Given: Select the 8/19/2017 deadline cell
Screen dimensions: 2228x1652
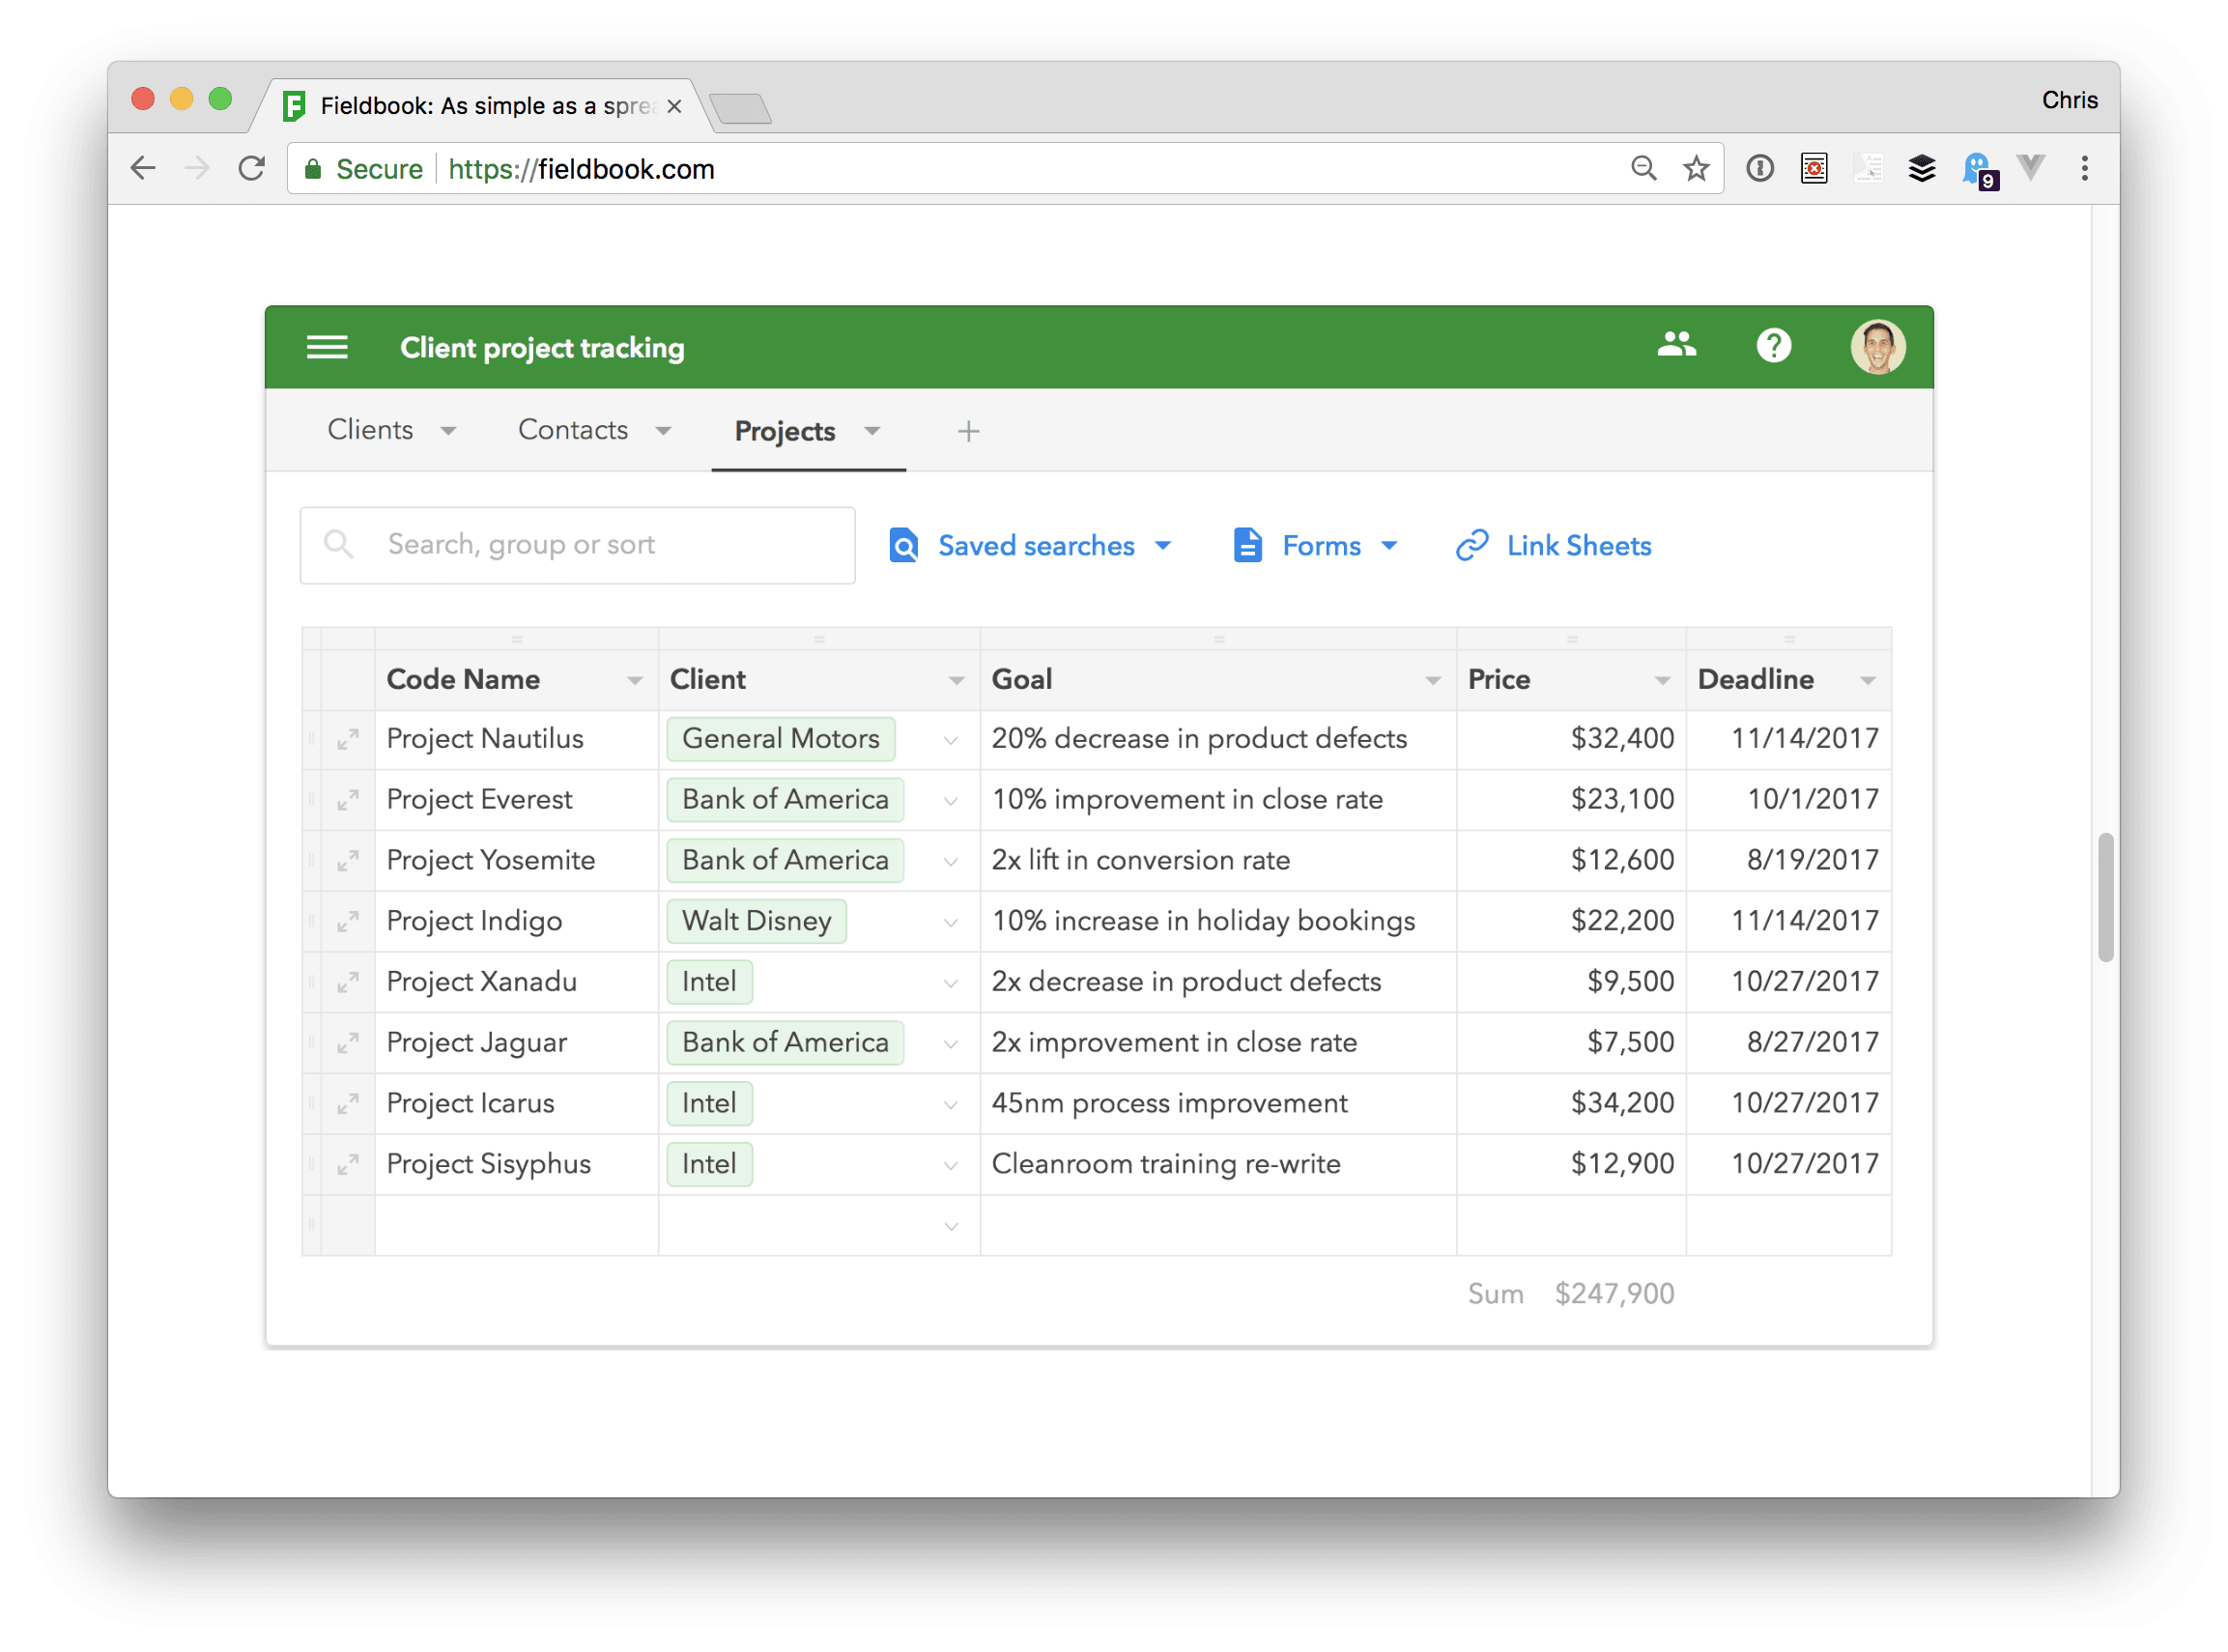Looking at the screenshot, I should point(1788,861).
